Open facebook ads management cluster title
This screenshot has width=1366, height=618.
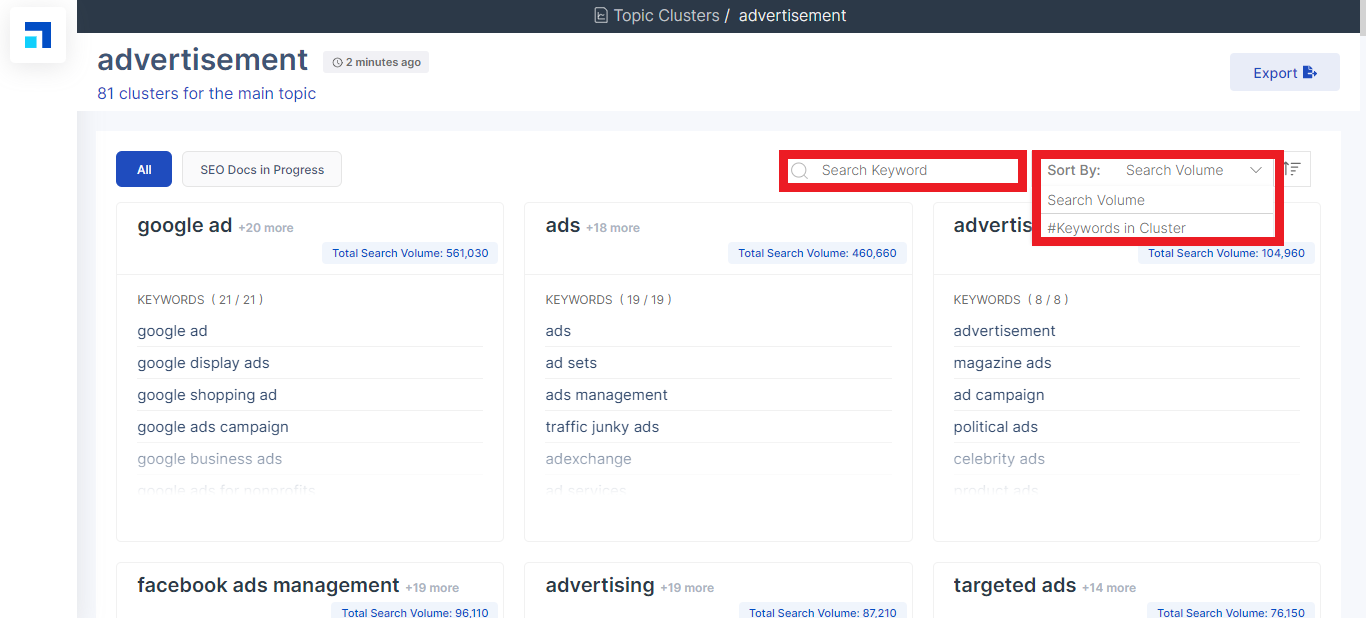tap(268, 585)
